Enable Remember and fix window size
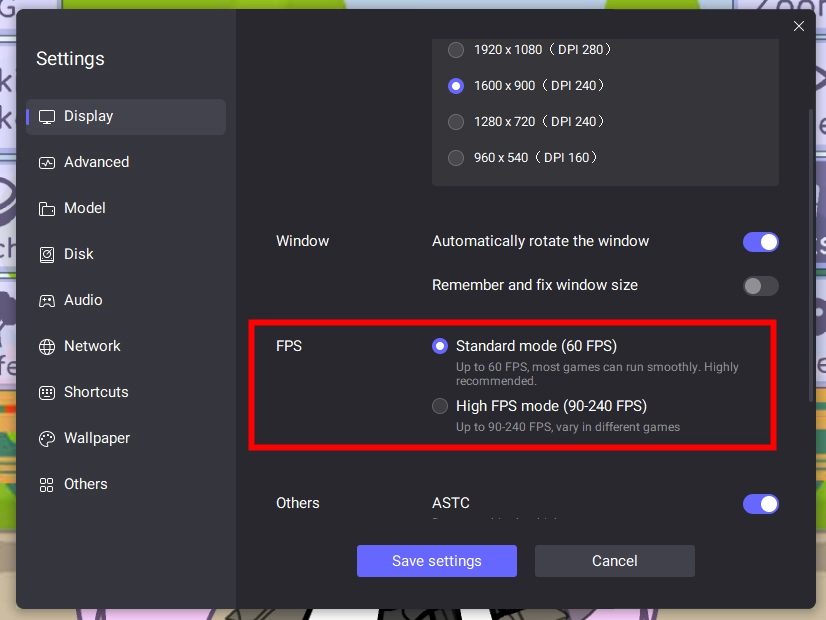 (760, 286)
